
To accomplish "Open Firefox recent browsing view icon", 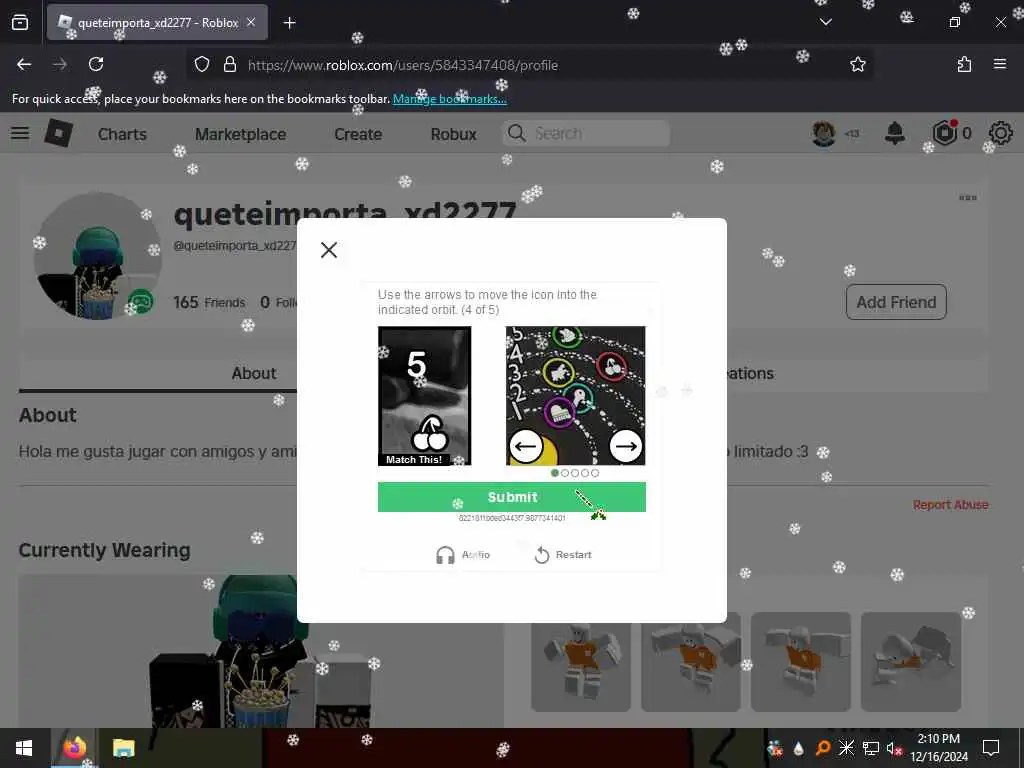I will 20,22.
